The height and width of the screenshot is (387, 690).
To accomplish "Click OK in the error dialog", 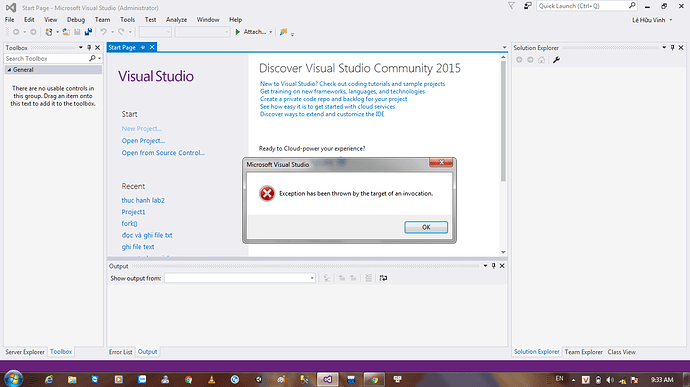I will pyautogui.click(x=426, y=227).
